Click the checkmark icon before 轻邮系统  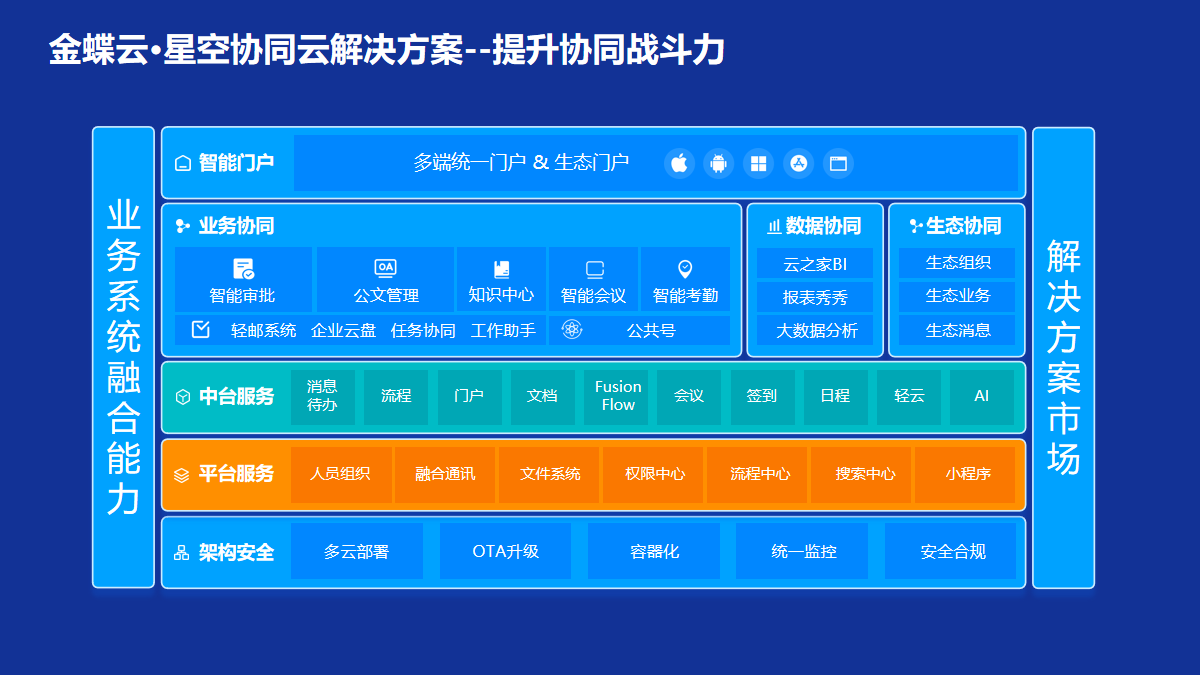[x=201, y=329]
